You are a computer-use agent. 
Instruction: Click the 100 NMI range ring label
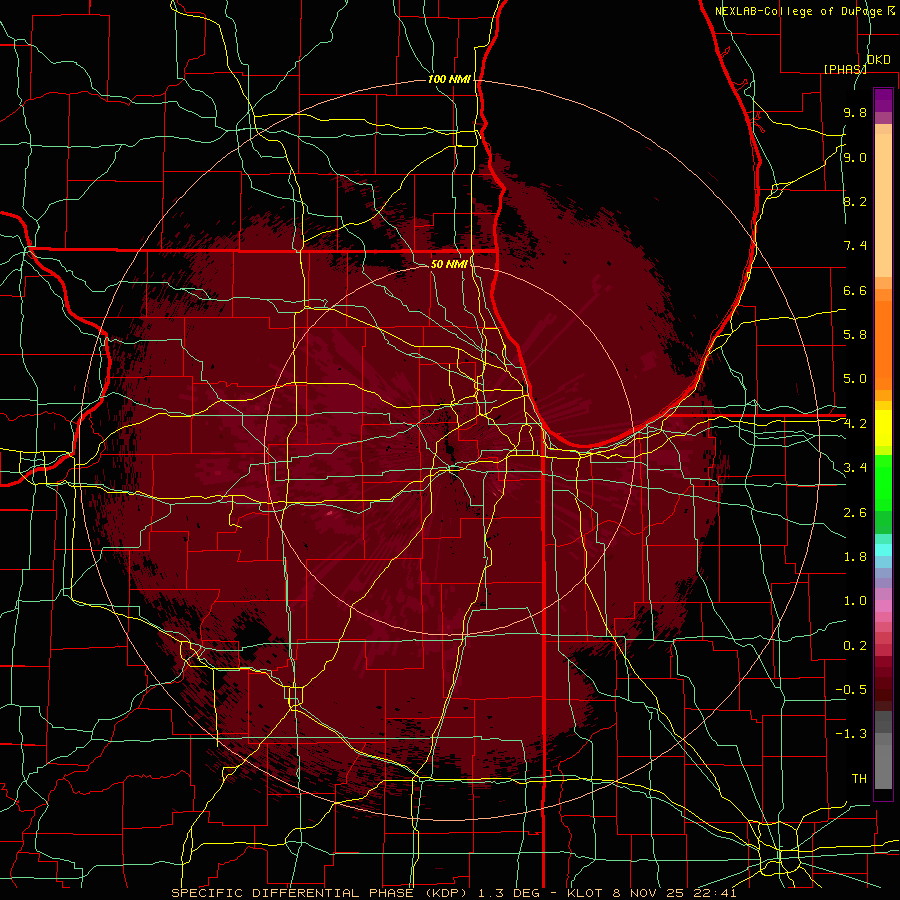[x=449, y=79]
